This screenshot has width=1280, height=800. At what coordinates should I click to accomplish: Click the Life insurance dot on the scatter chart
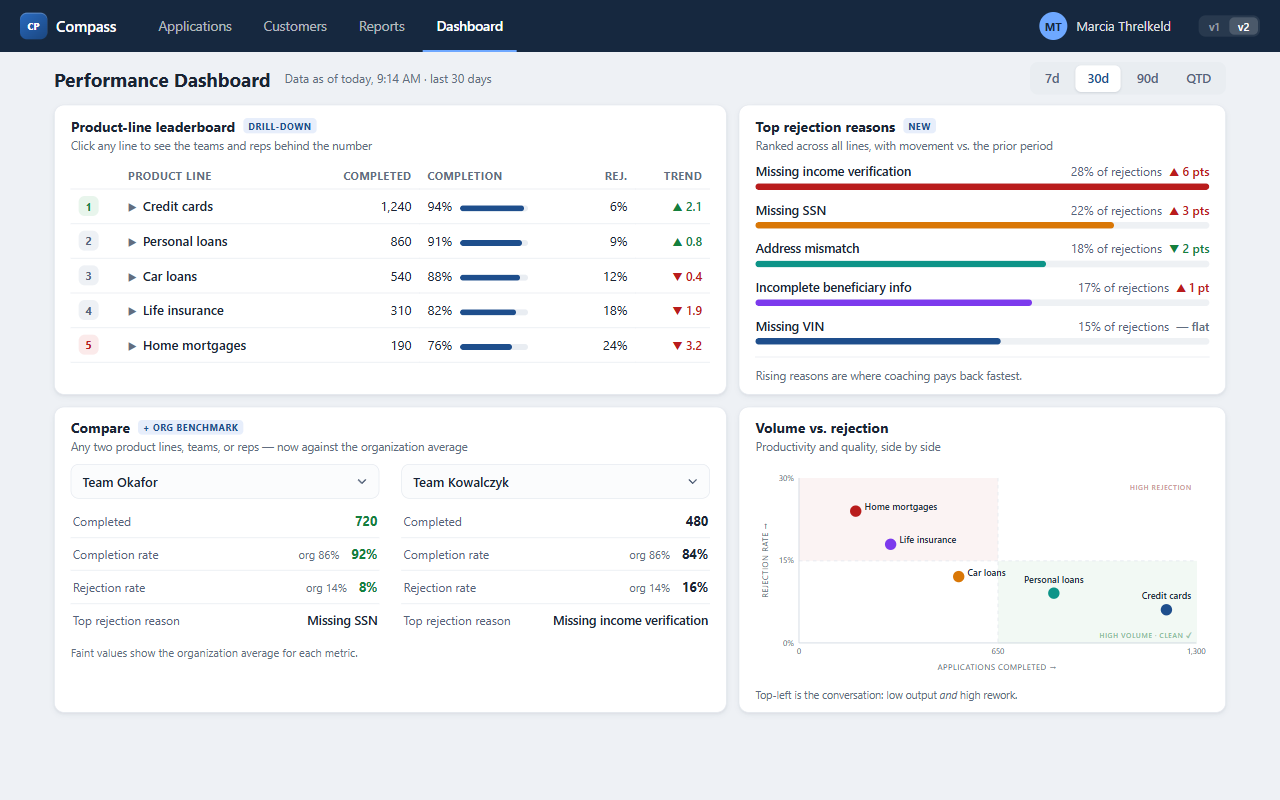890,544
